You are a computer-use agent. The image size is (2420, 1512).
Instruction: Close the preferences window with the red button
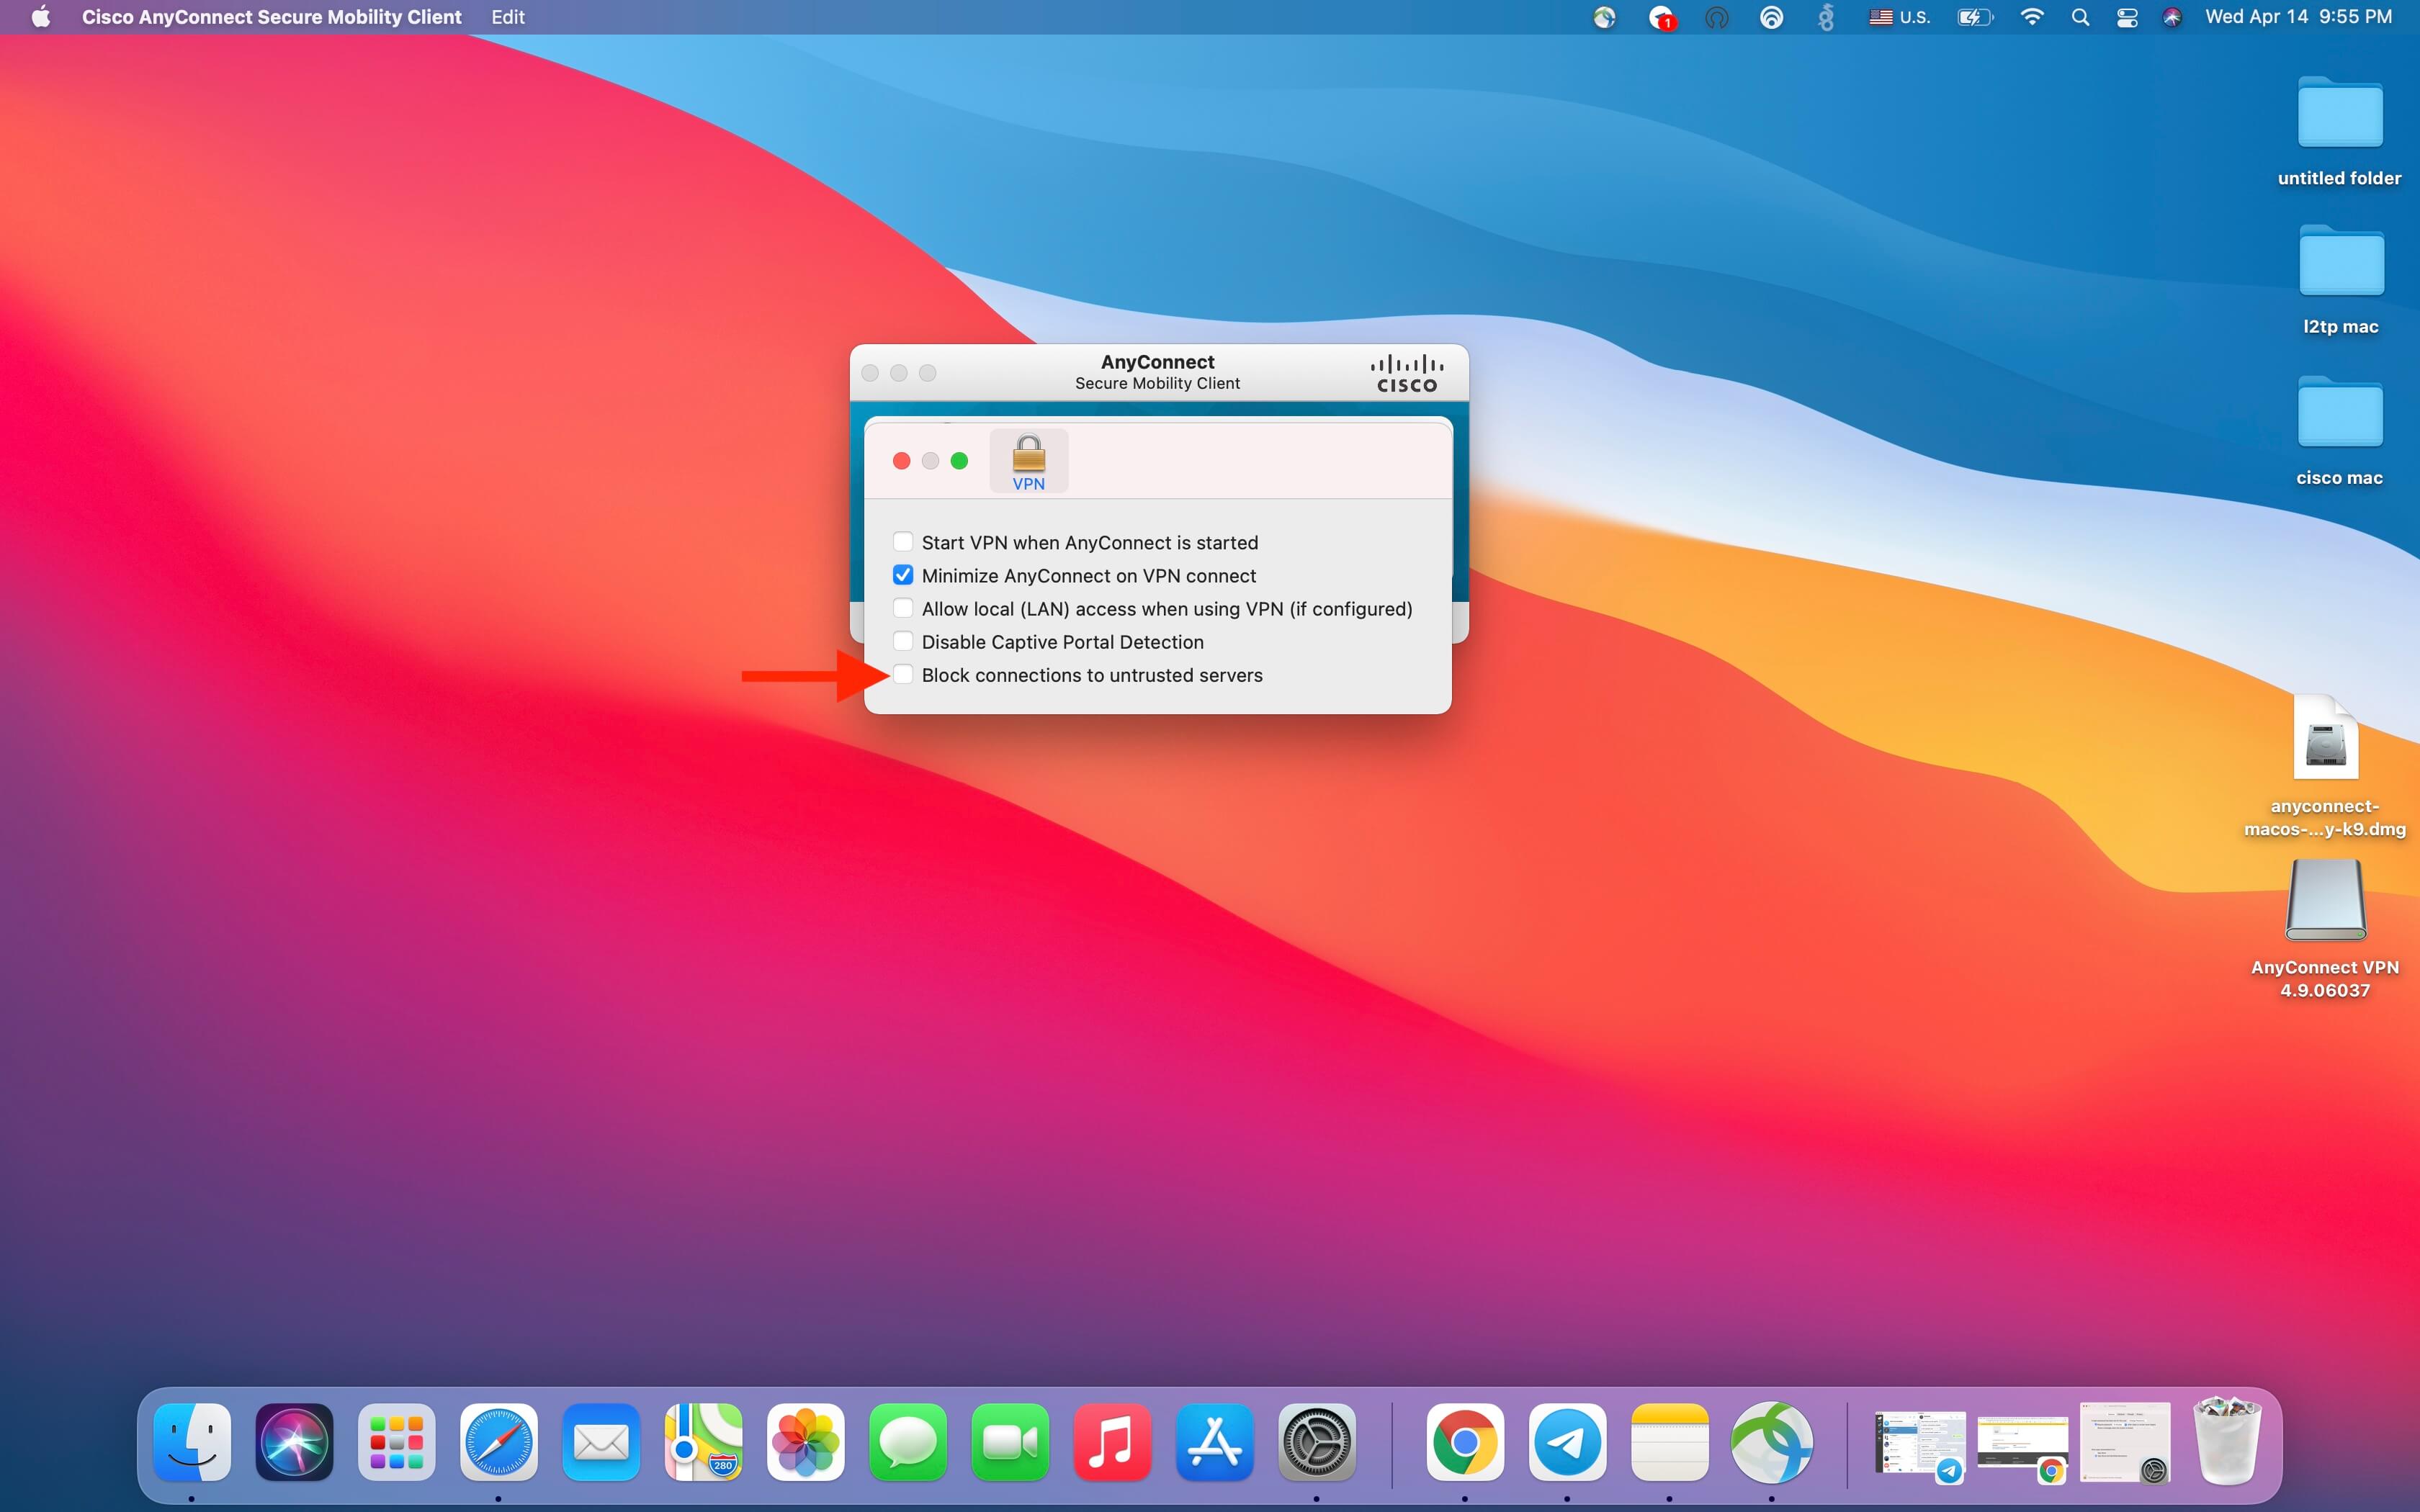click(901, 460)
